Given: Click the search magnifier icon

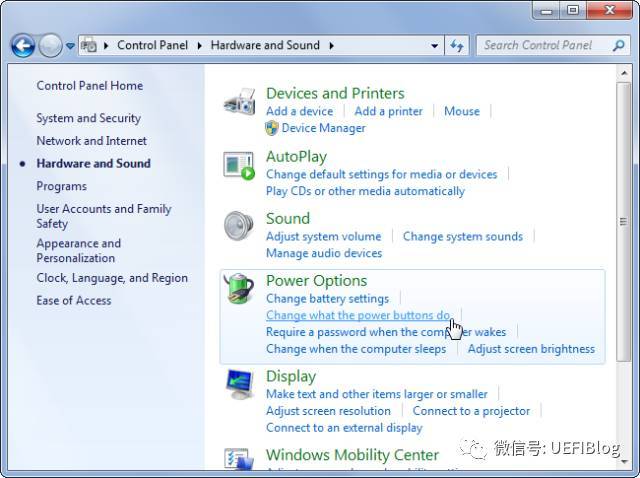Looking at the screenshot, I should [619, 45].
